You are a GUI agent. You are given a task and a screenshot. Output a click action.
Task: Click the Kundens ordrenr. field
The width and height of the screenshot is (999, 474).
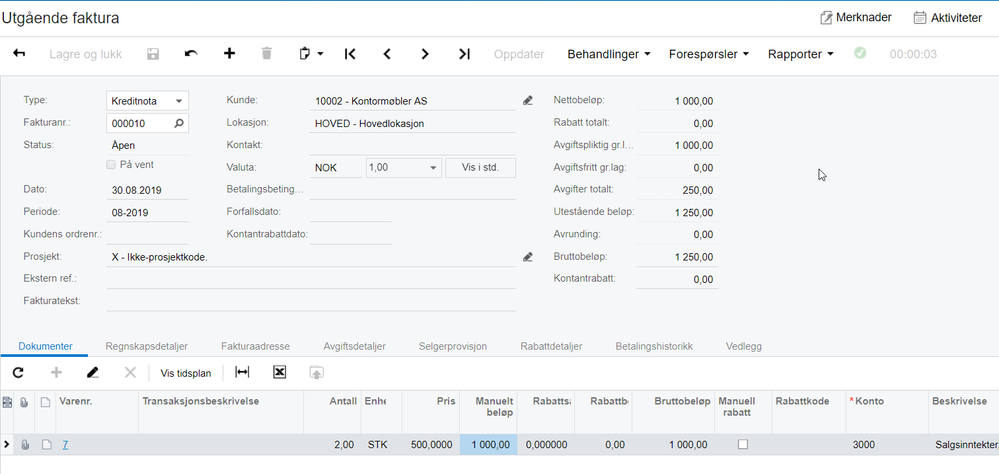tap(147, 234)
